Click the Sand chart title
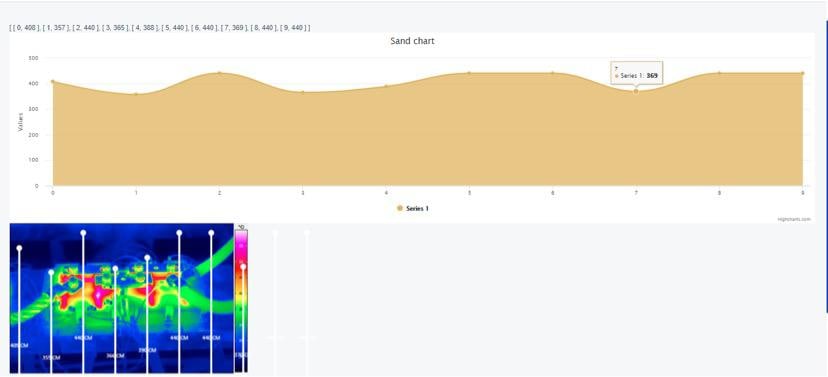The image size is (828, 377). click(x=412, y=41)
